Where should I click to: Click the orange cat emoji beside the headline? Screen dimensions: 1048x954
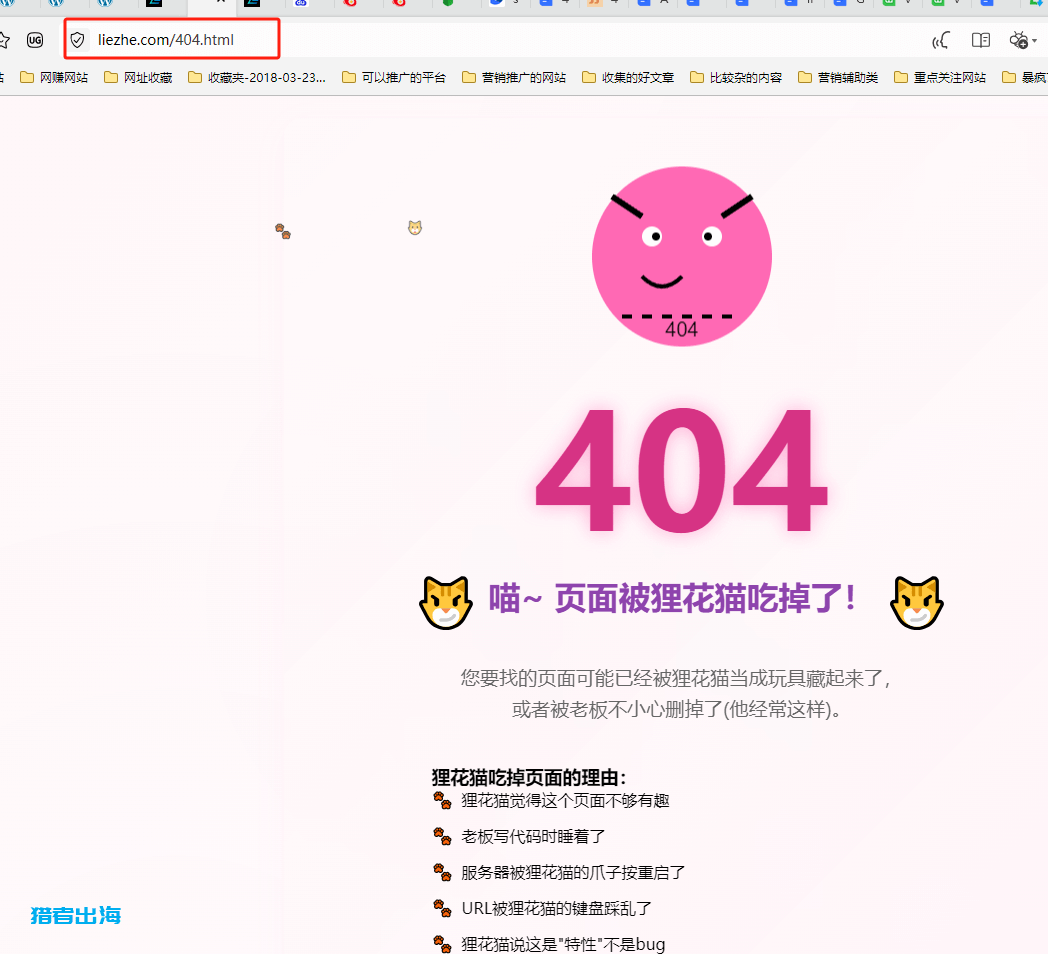(x=446, y=601)
